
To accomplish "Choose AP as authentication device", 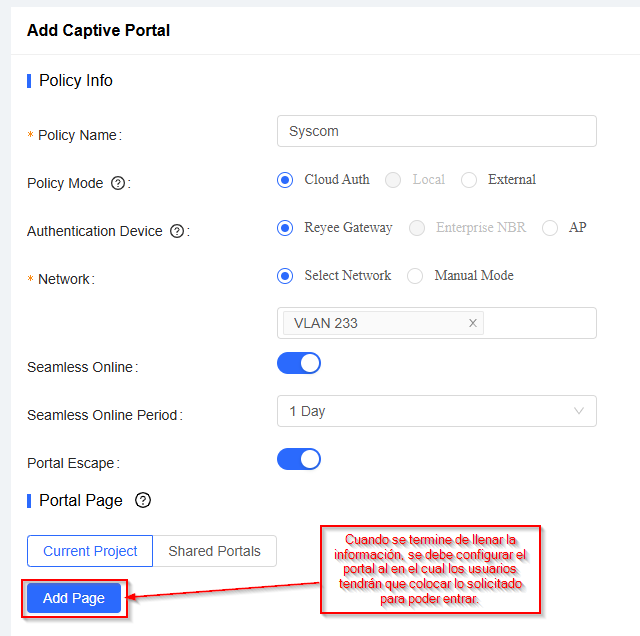I will pyautogui.click(x=550, y=228).
